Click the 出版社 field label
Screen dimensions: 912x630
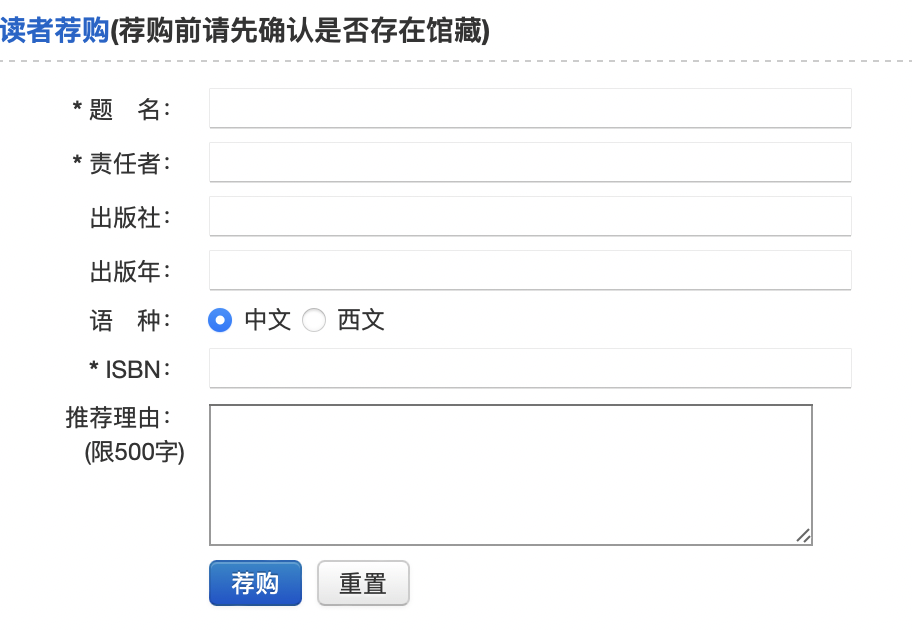coord(130,218)
